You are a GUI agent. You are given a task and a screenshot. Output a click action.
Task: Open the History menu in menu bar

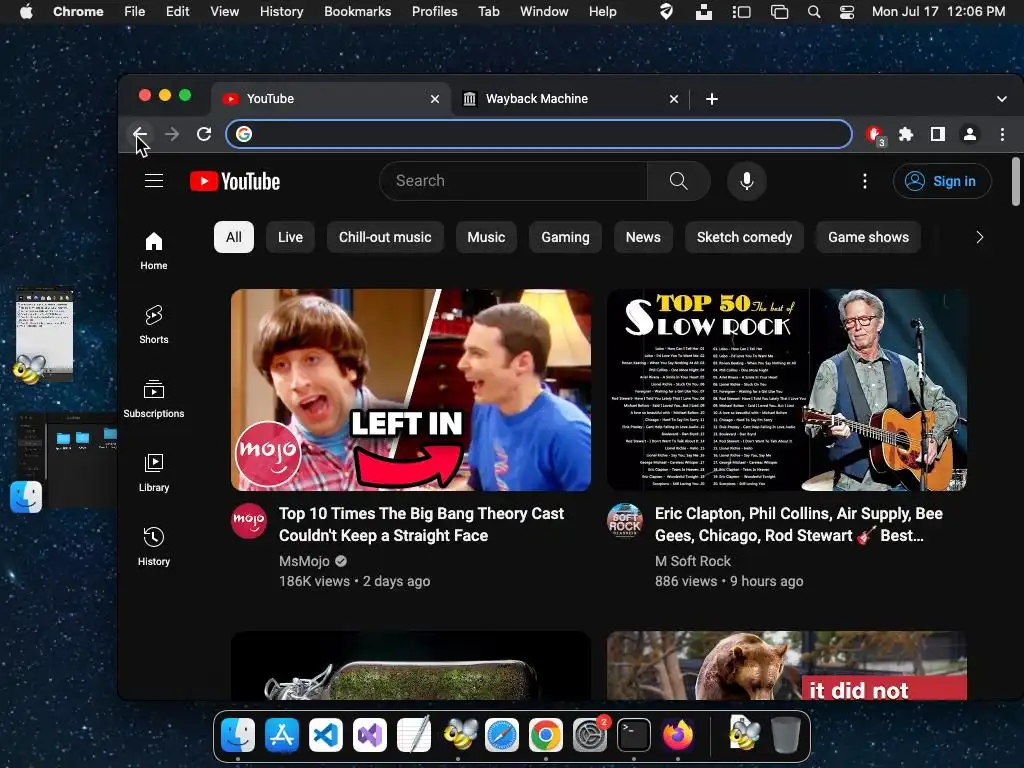pos(281,11)
